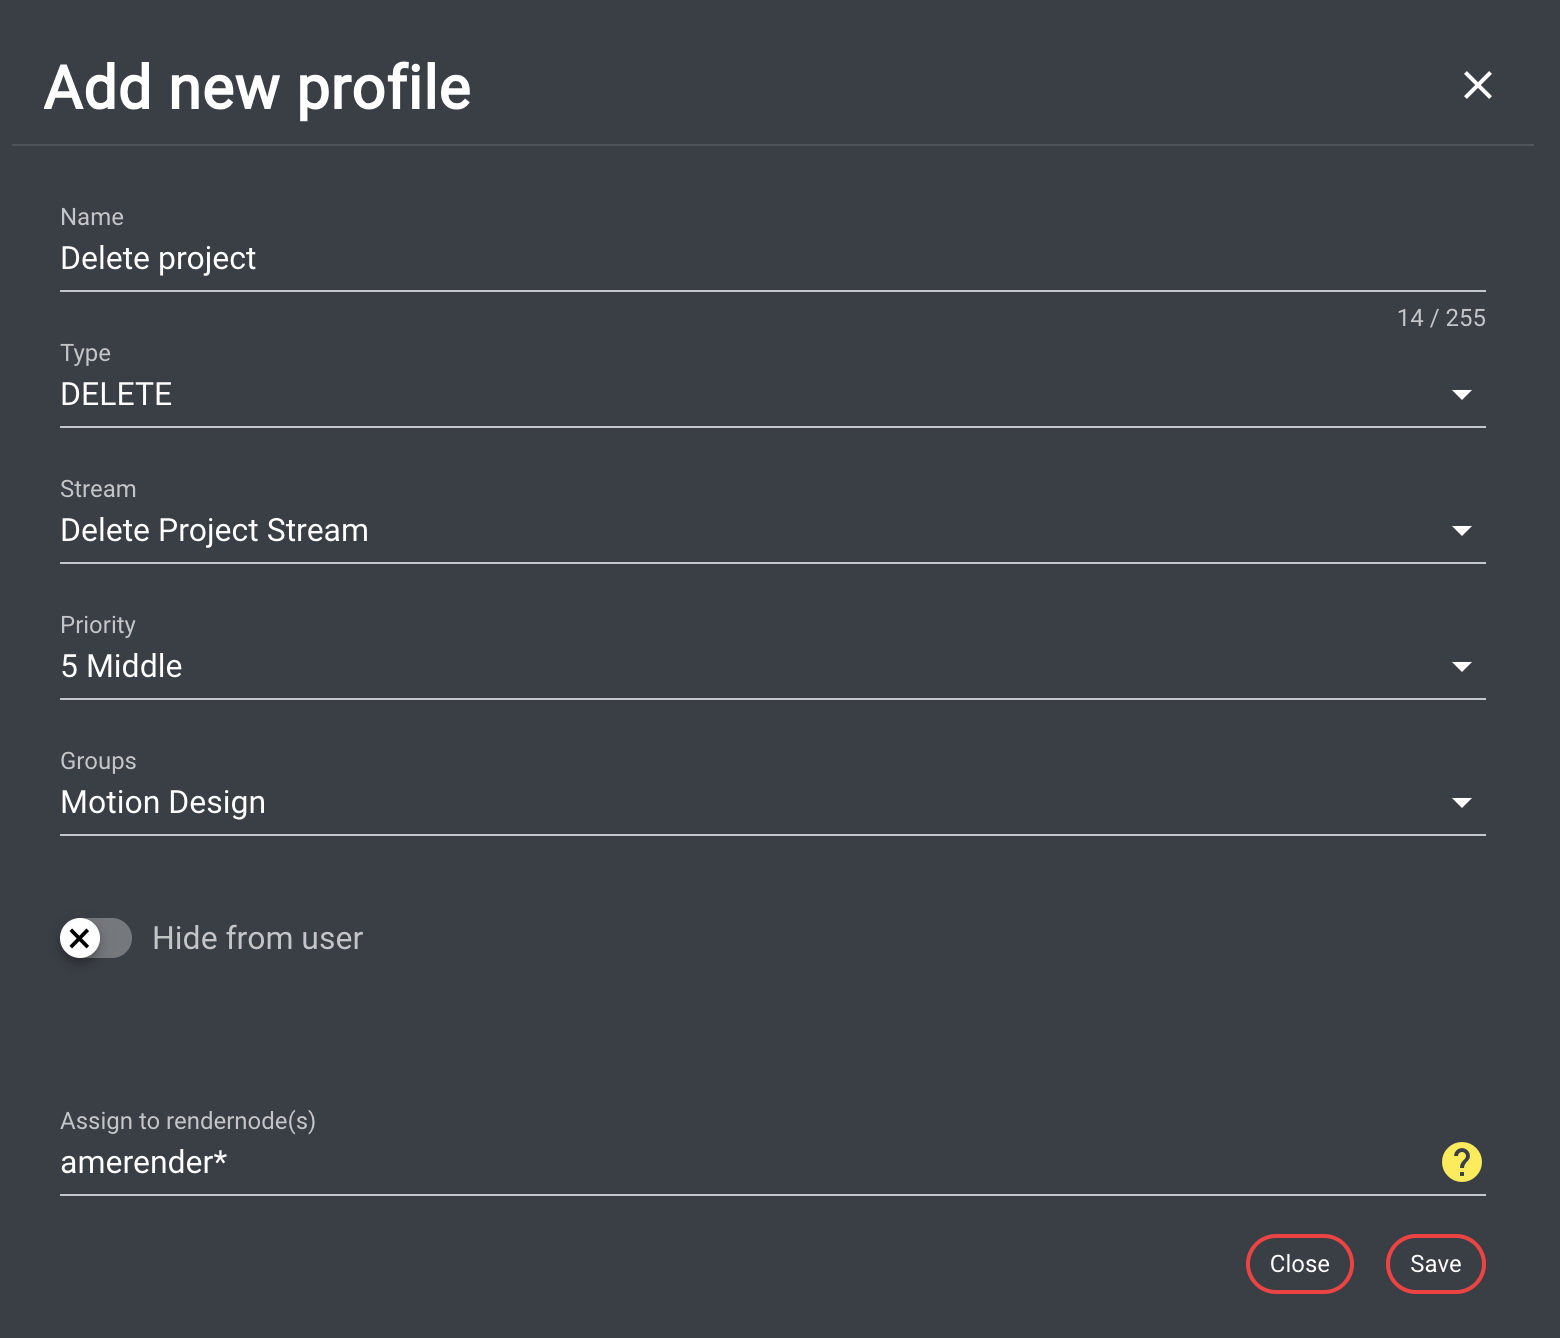Image resolution: width=1560 pixels, height=1338 pixels.
Task: Click the Name field label
Action: pos(92,217)
